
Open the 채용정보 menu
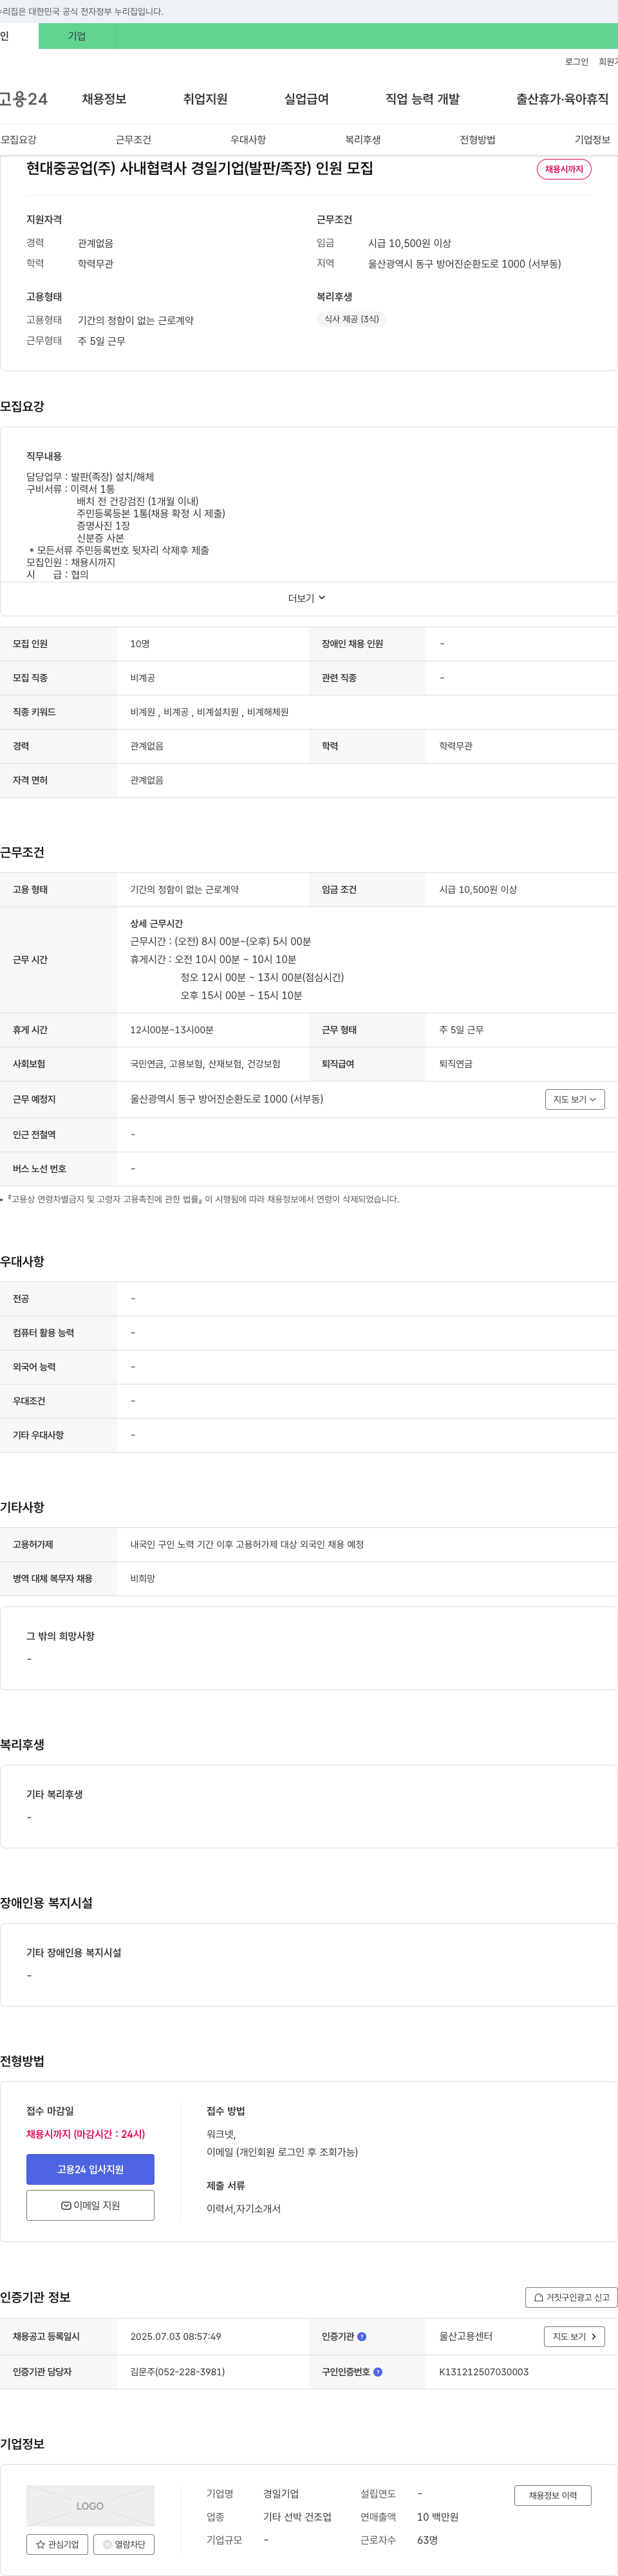104,99
